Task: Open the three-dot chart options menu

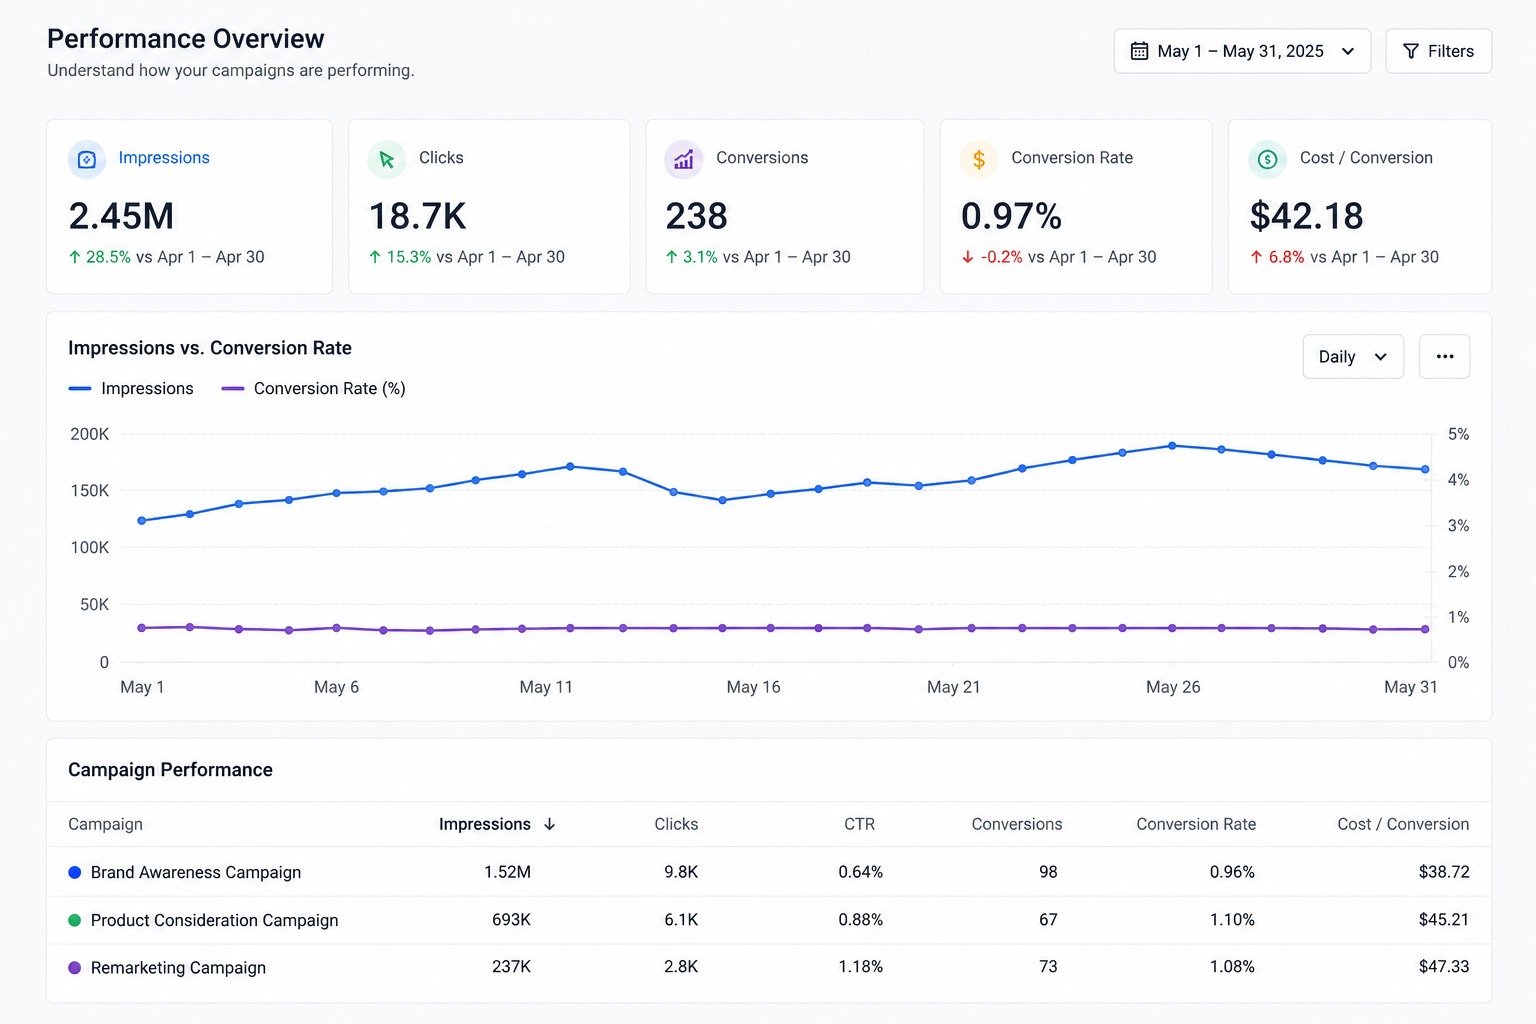Action: [1444, 356]
